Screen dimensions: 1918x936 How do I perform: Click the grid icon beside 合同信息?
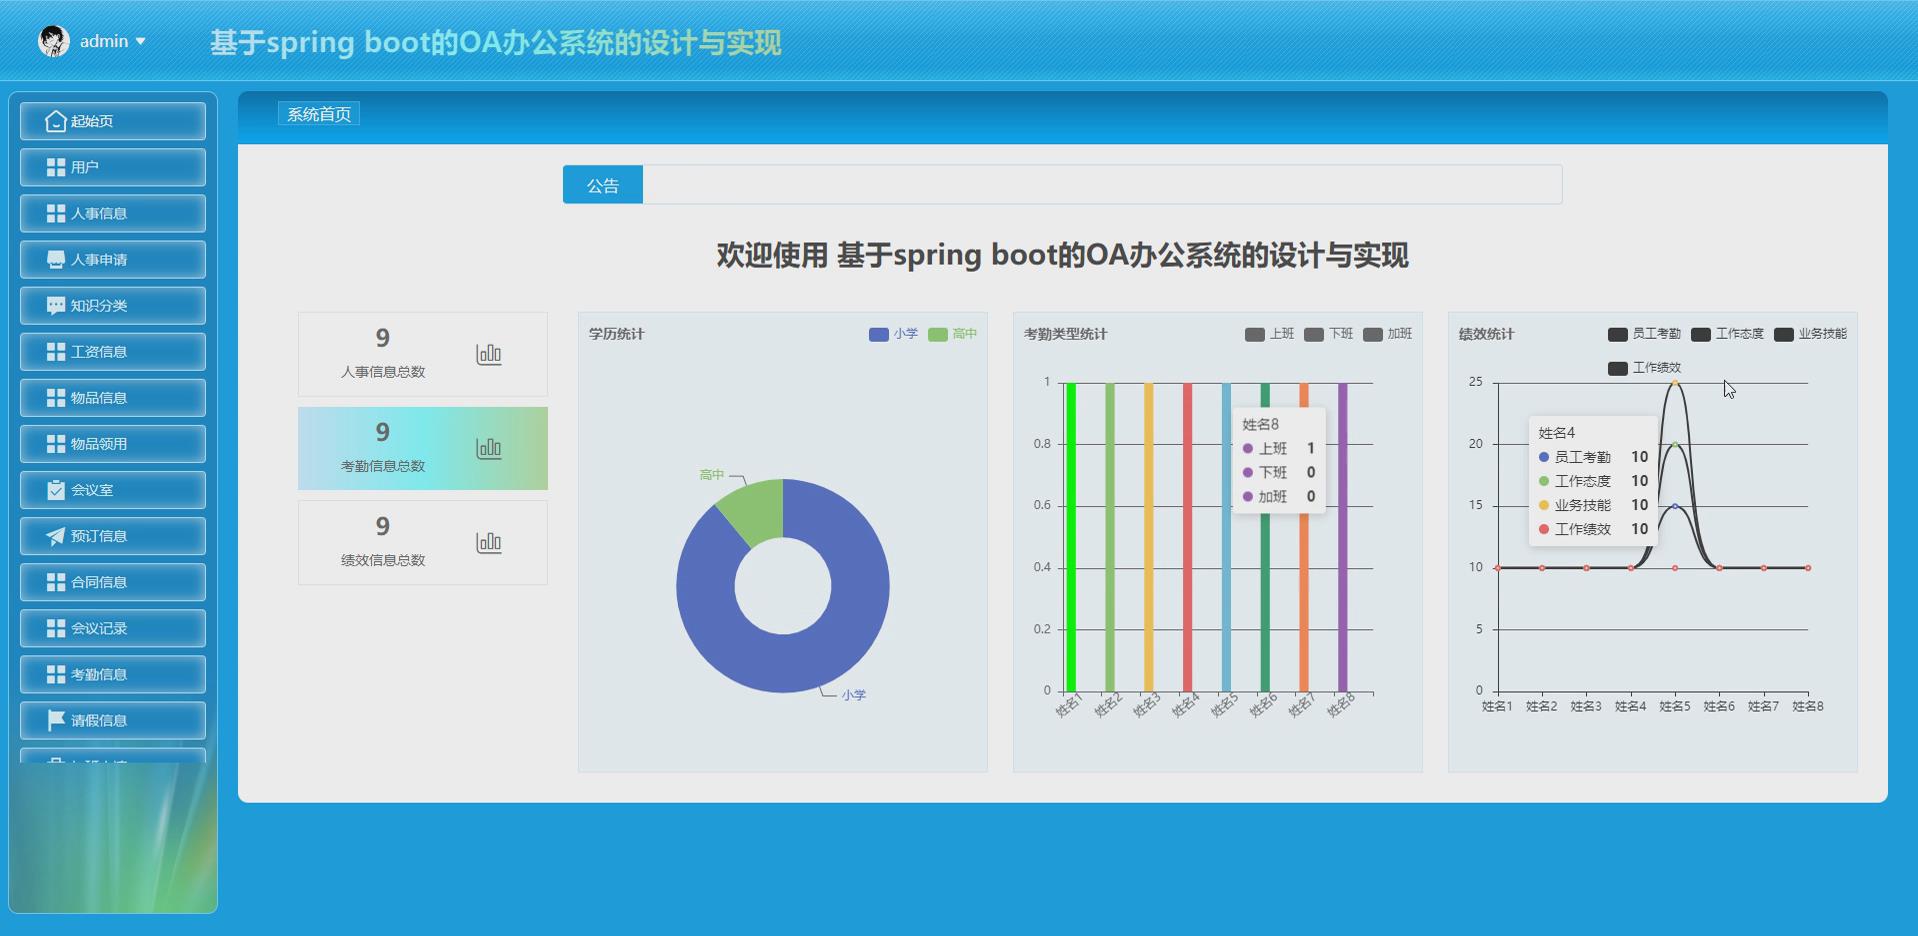pos(56,582)
